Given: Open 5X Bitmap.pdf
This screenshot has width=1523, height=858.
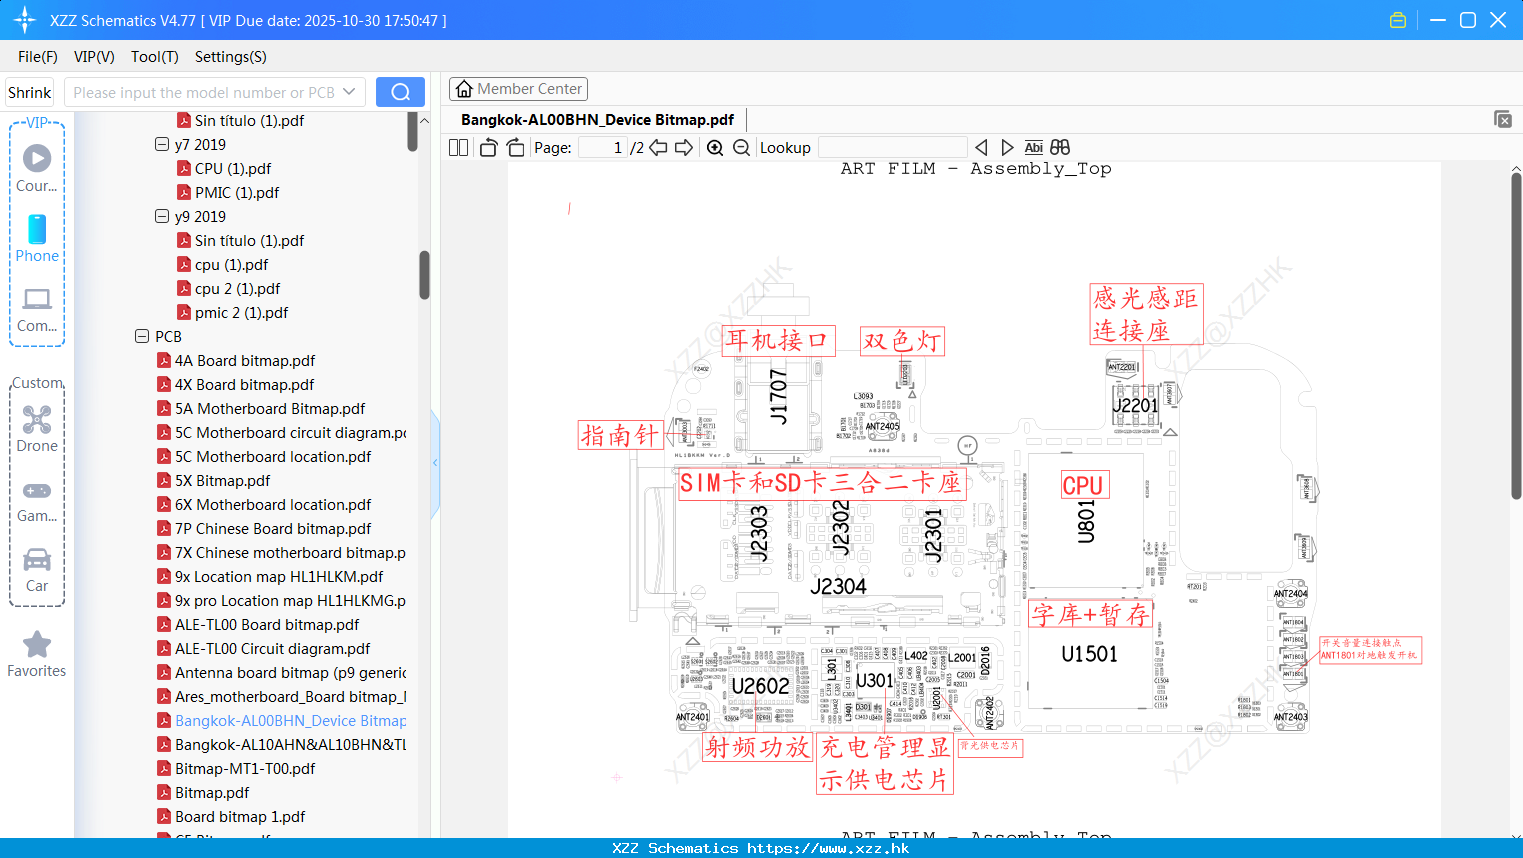Looking at the screenshot, I should (x=222, y=480).
